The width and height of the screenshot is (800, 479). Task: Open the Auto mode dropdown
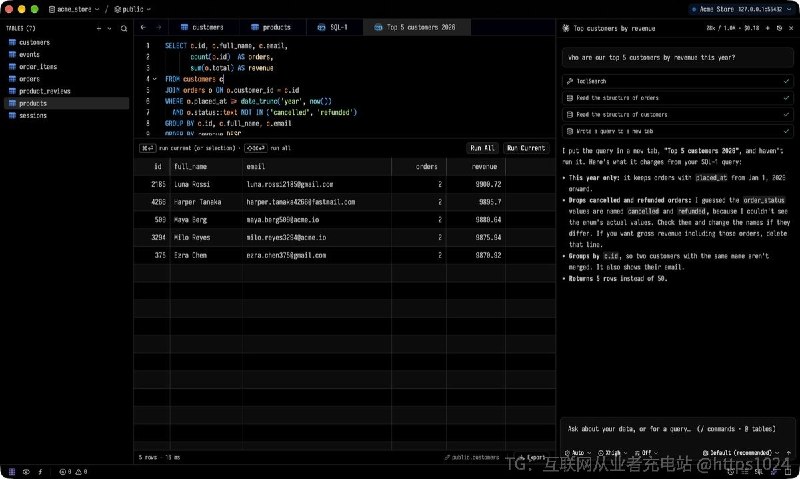(577, 452)
